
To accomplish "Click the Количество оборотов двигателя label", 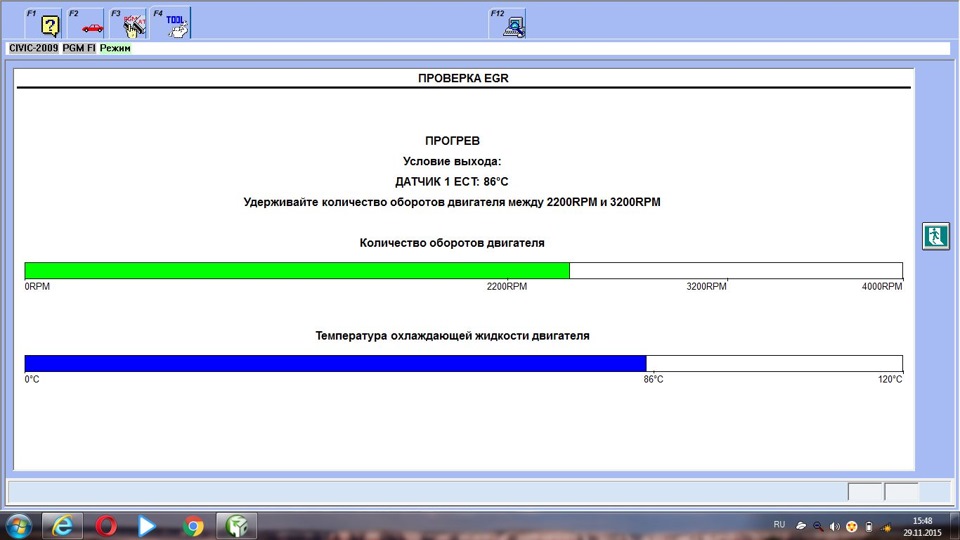I will 452,243.
